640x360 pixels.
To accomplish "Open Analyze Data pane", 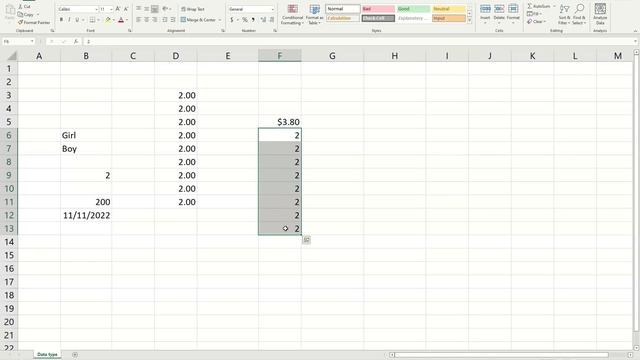I will 600,14.
